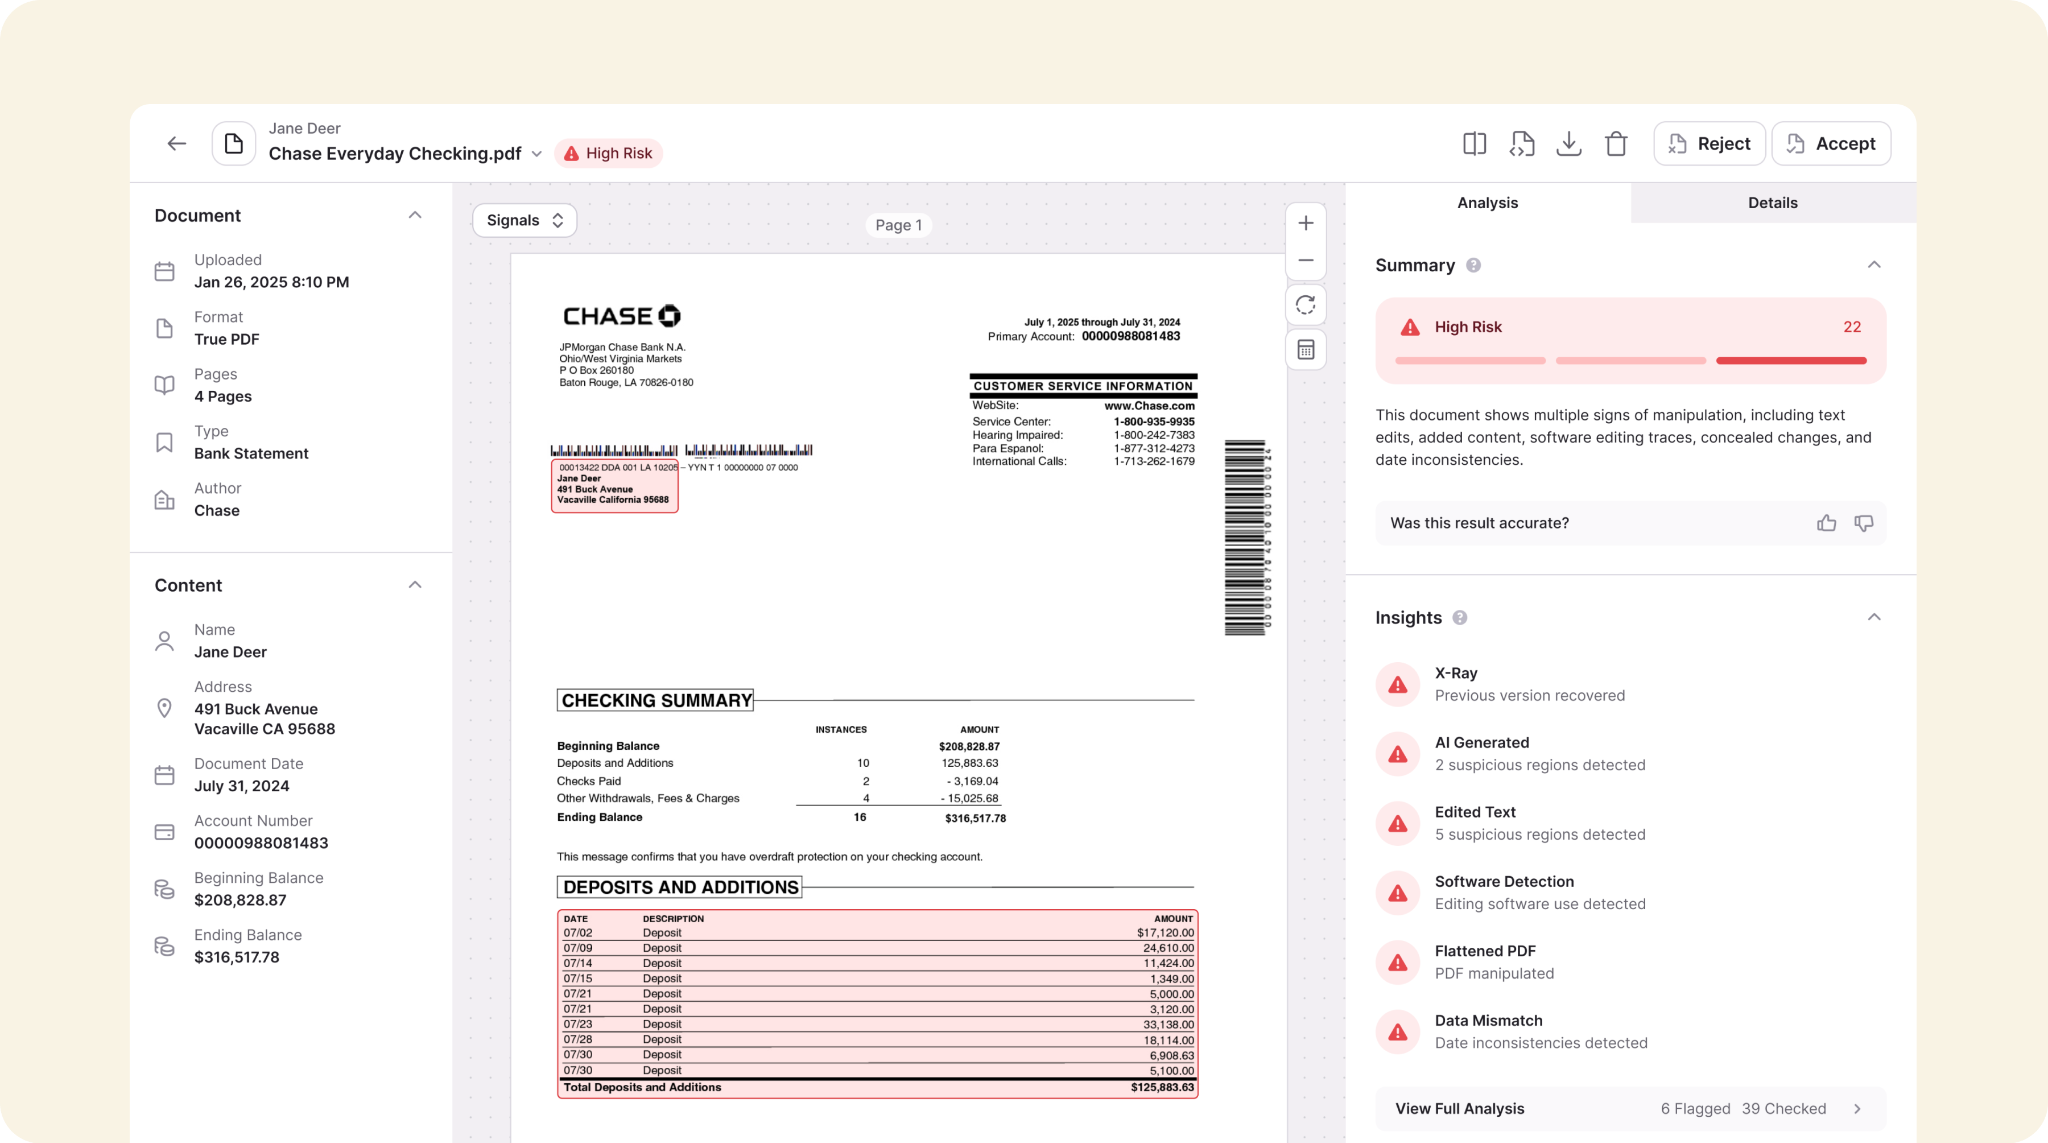Click the Account Number card icon
Viewport: 2048px width, 1143px height.
coord(165,832)
